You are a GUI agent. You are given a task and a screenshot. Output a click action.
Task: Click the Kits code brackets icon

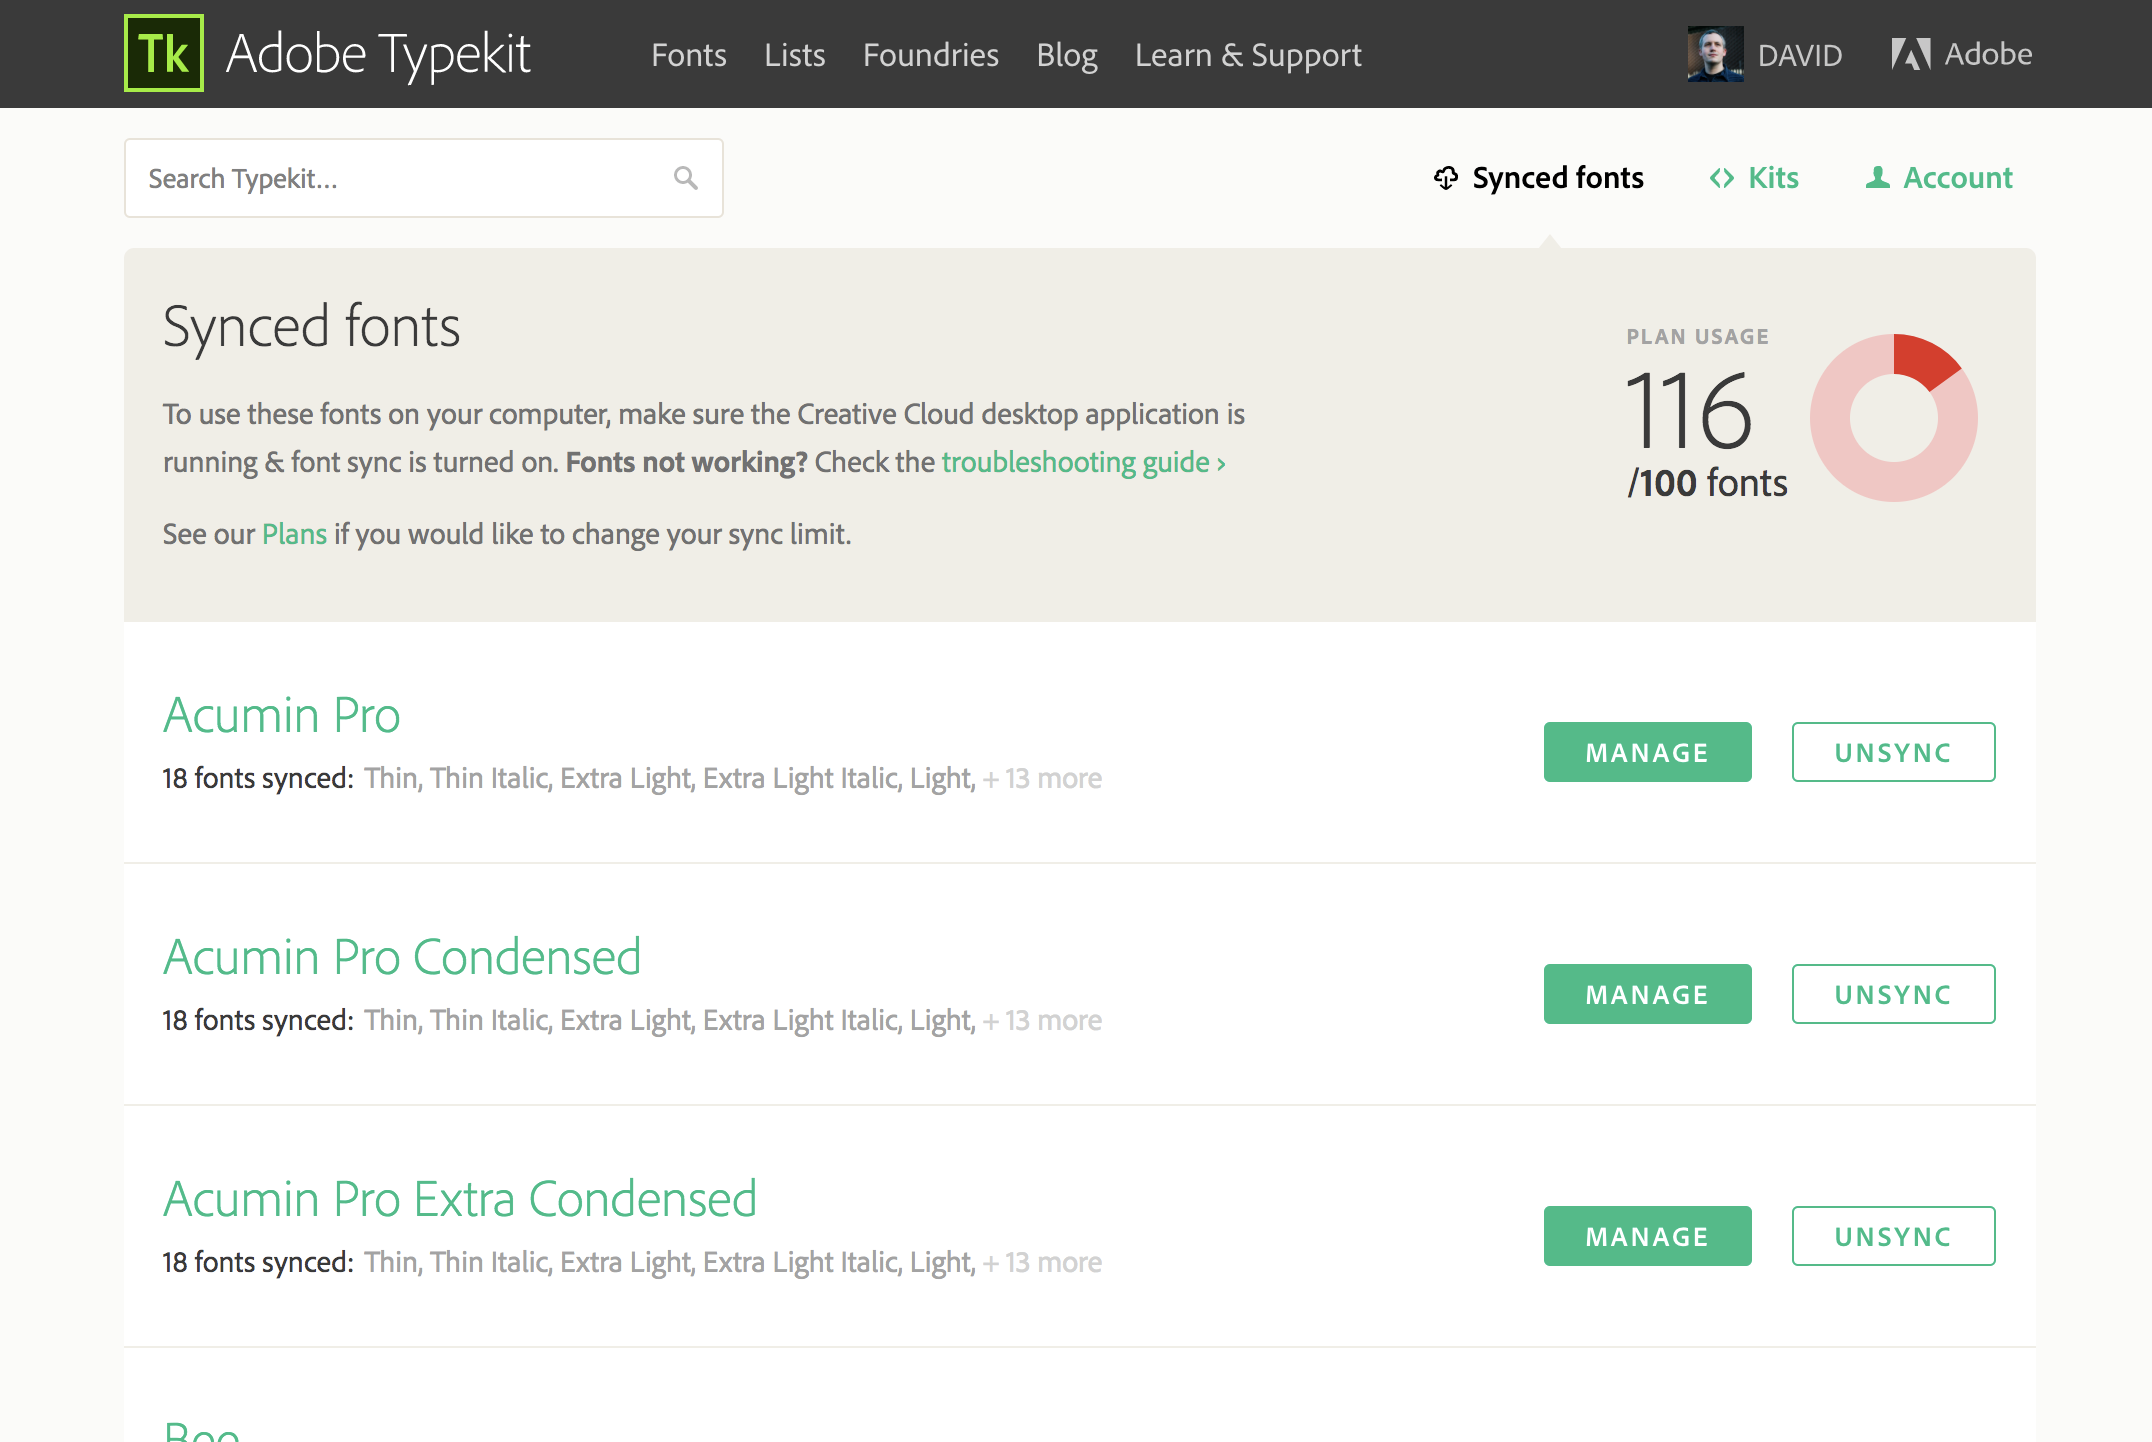(x=1722, y=178)
